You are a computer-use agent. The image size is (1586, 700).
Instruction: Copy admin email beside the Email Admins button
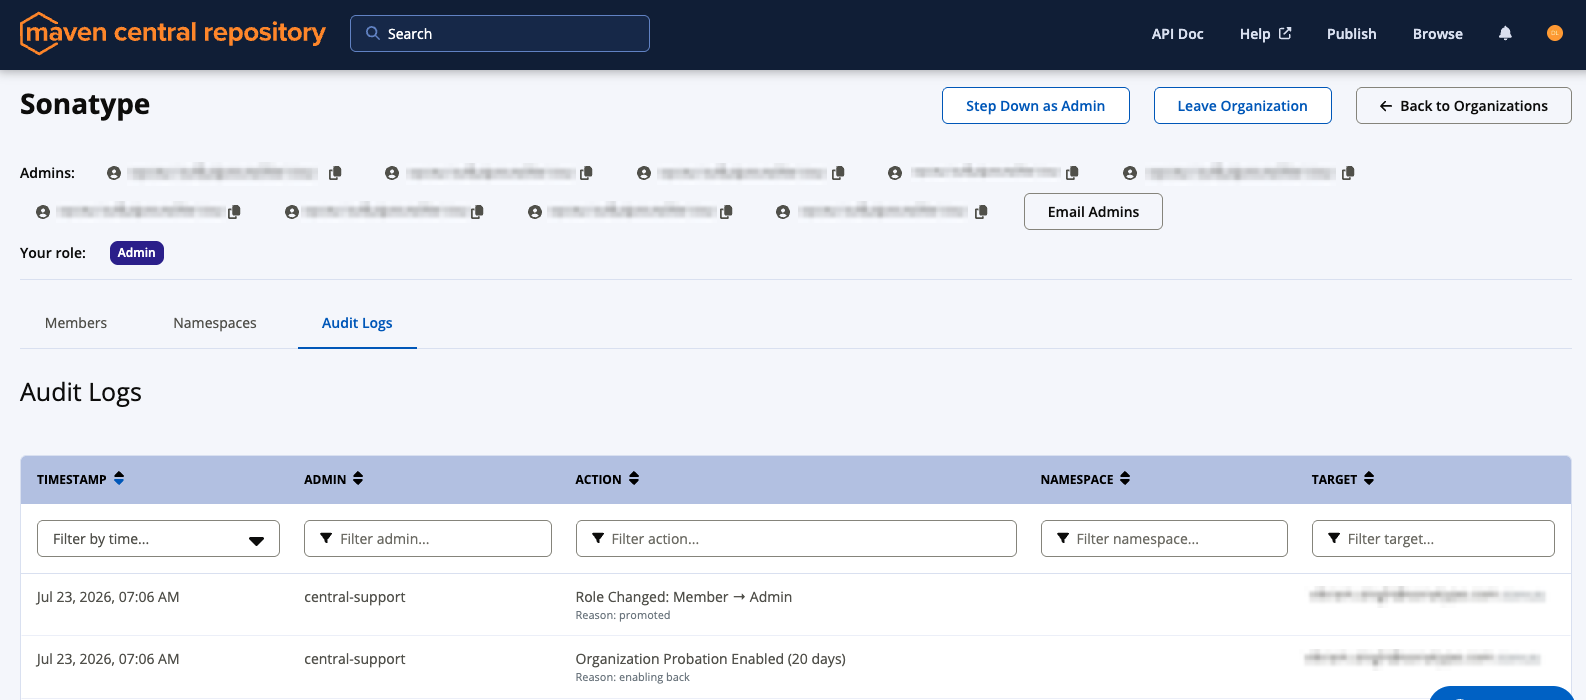[x=981, y=212]
